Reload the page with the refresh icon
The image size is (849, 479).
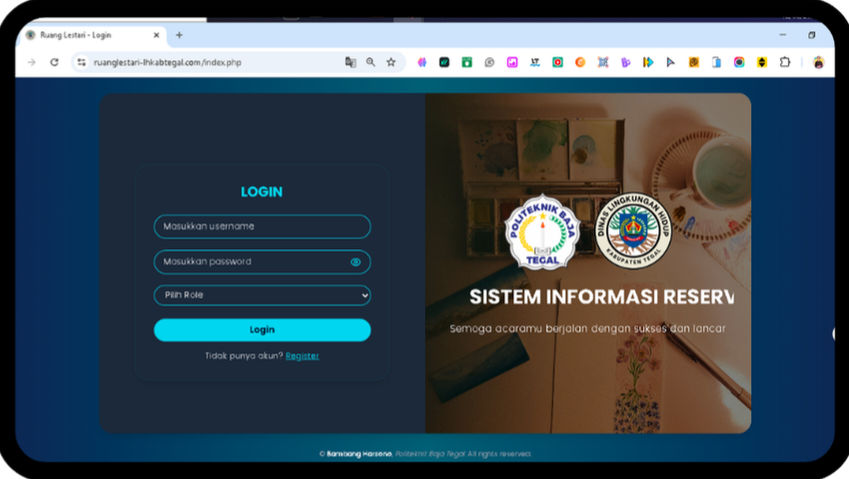tap(54, 62)
